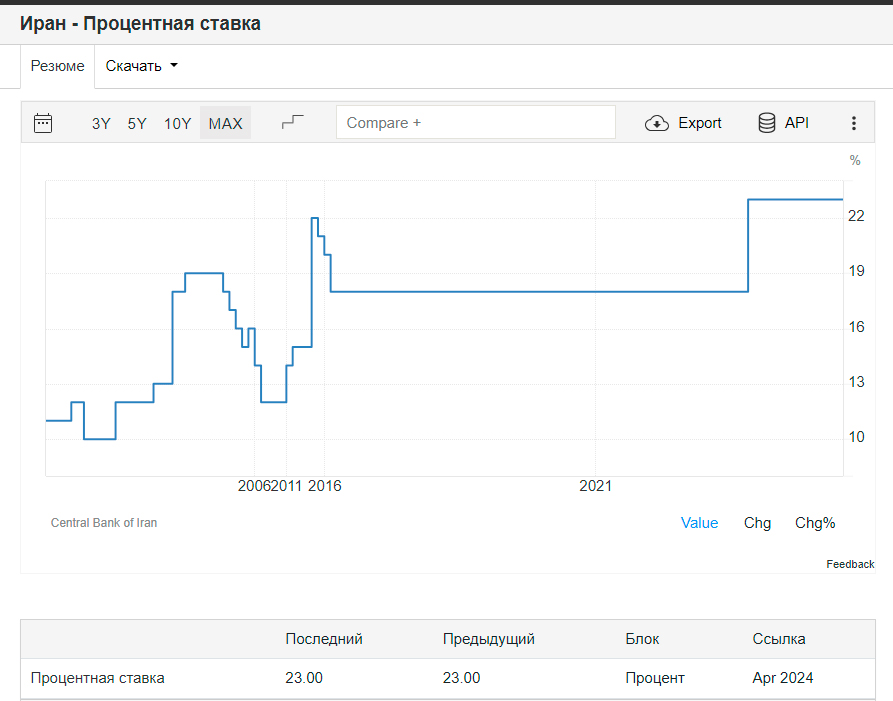Click the Export cloud download icon
Image resolution: width=893 pixels, height=701 pixels.
pos(657,123)
